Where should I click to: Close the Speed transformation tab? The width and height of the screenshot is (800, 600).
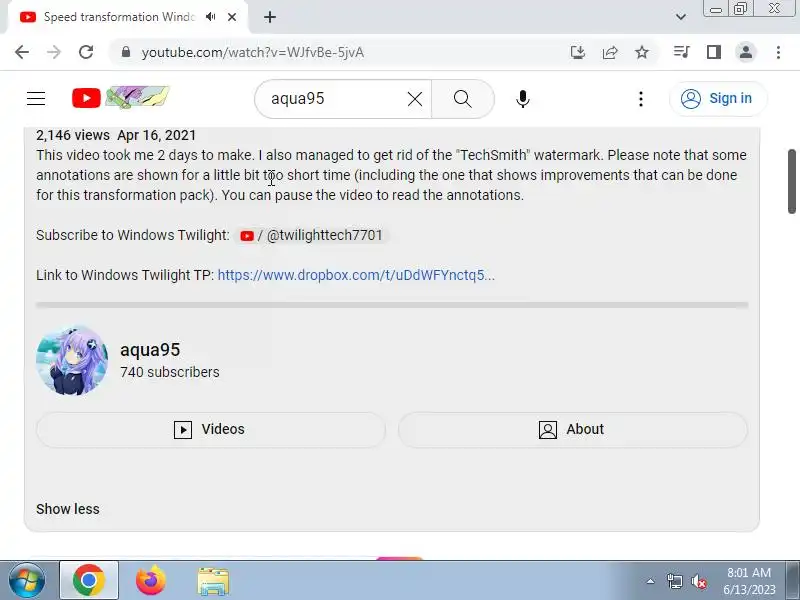click(232, 17)
